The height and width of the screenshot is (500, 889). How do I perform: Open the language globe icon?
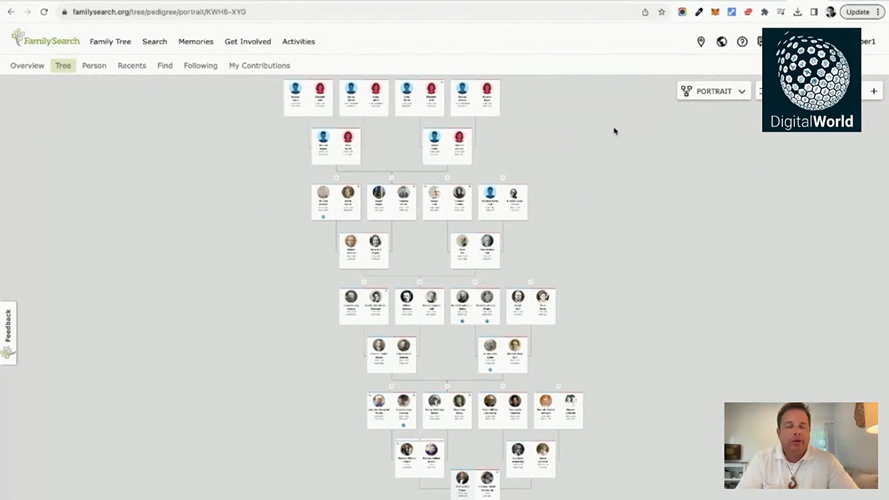pos(722,41)
